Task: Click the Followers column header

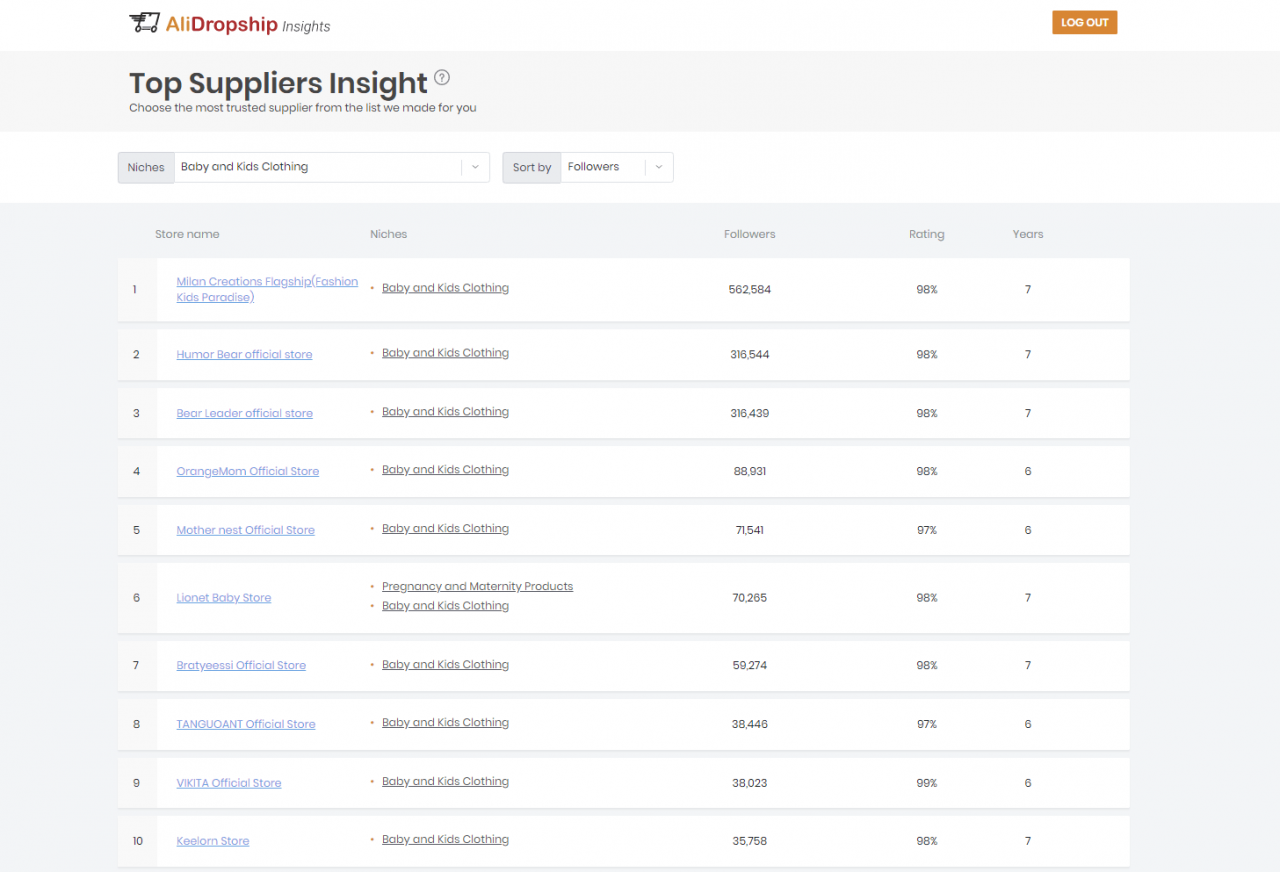Action: point(749,233)
